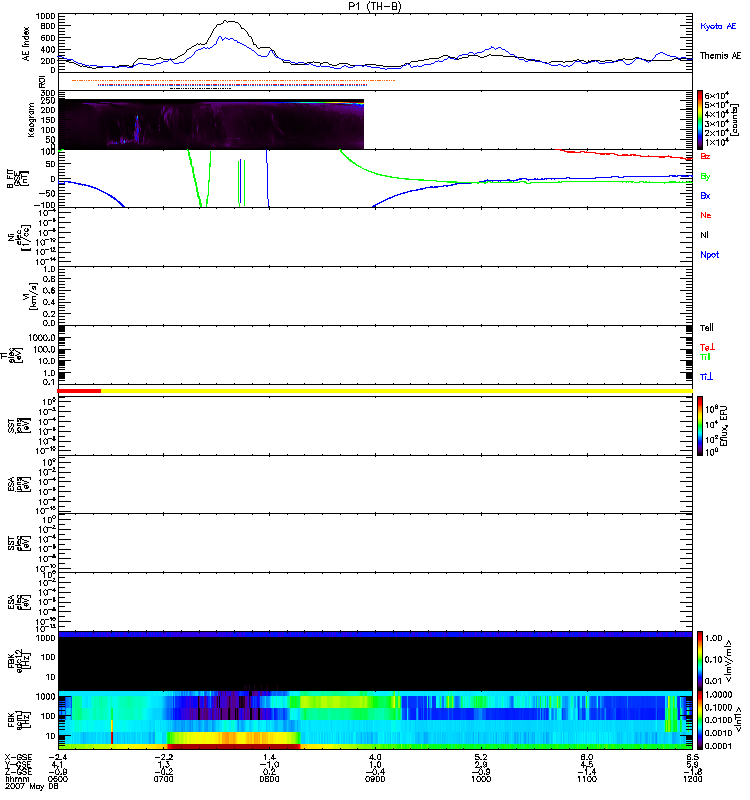This screenshot has width=750, height=800.
Task: Click the red segment of the status bar
Action: click(80, 391)
